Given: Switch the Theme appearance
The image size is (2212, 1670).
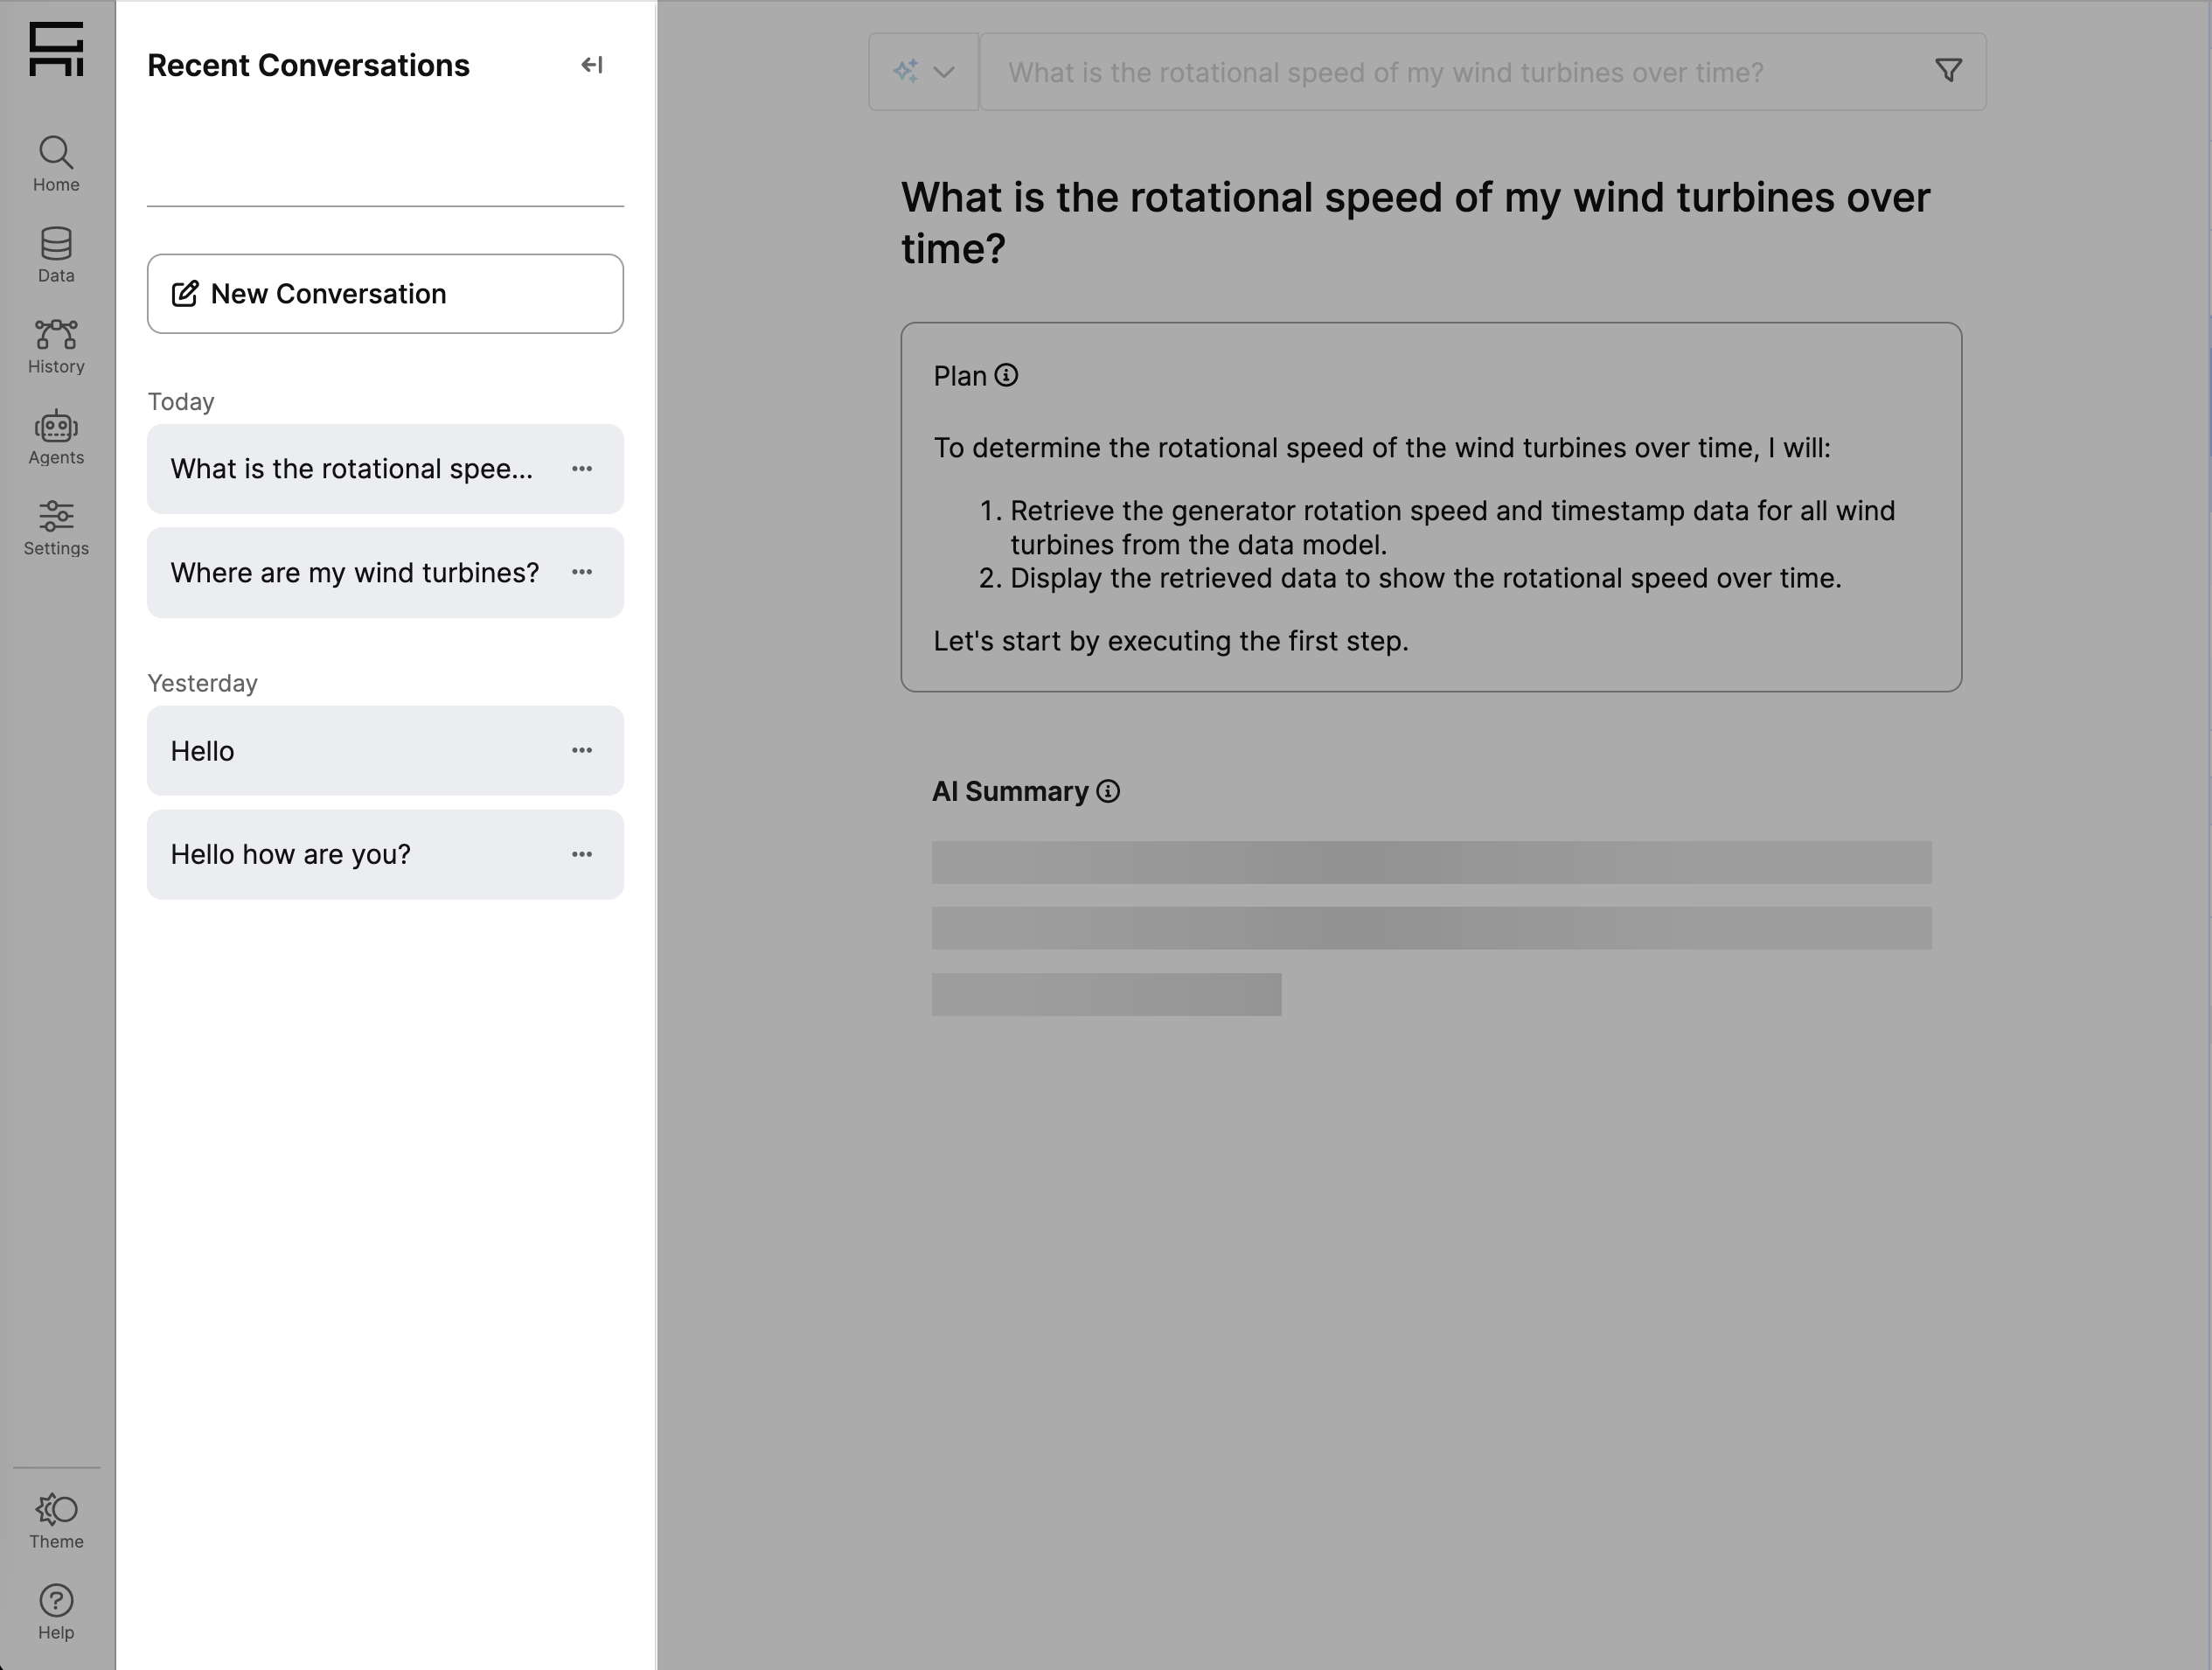Looking at the screenshot, I should pyautogui.click(x=56, y=1520).
